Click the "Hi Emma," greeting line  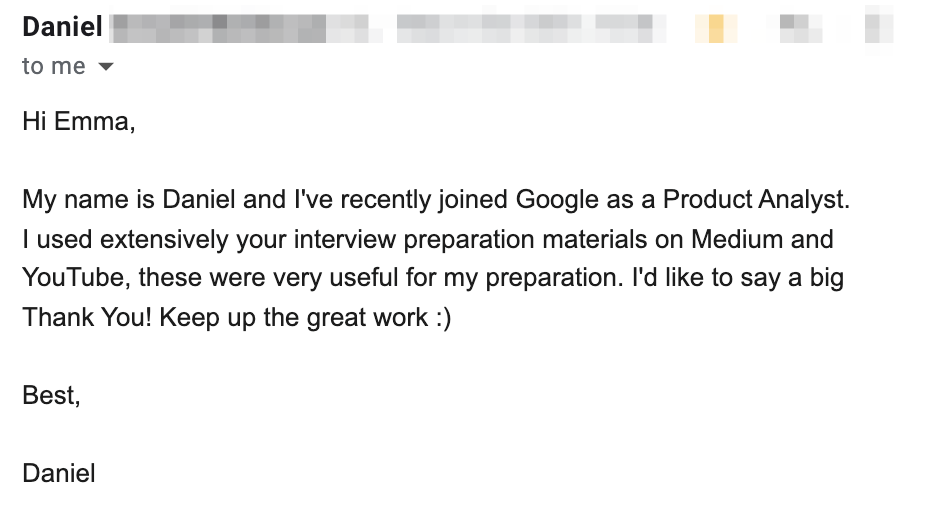[x=78, y=122]
